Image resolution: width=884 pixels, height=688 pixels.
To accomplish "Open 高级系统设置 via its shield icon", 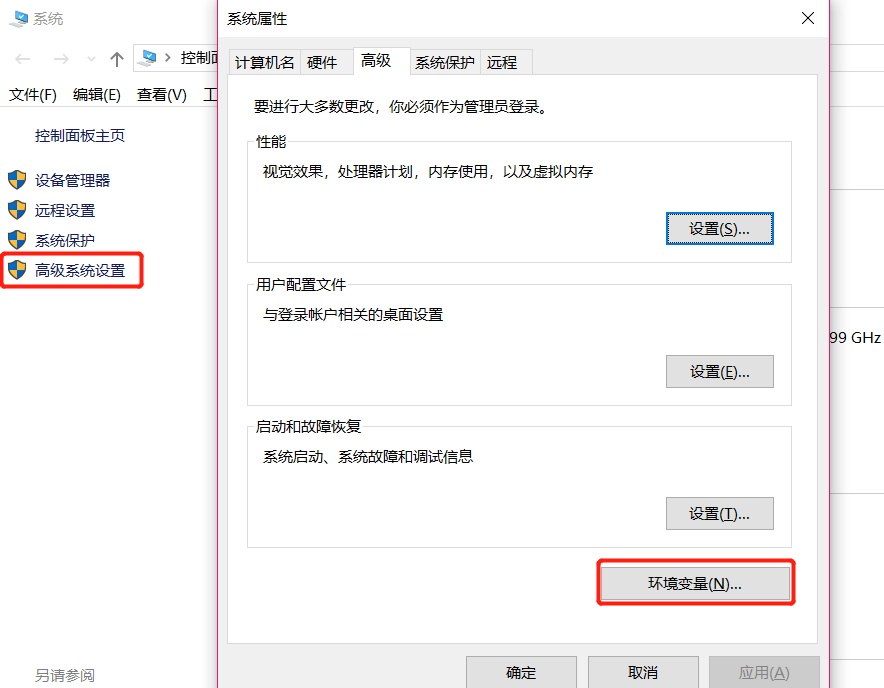I will point(17,269).
